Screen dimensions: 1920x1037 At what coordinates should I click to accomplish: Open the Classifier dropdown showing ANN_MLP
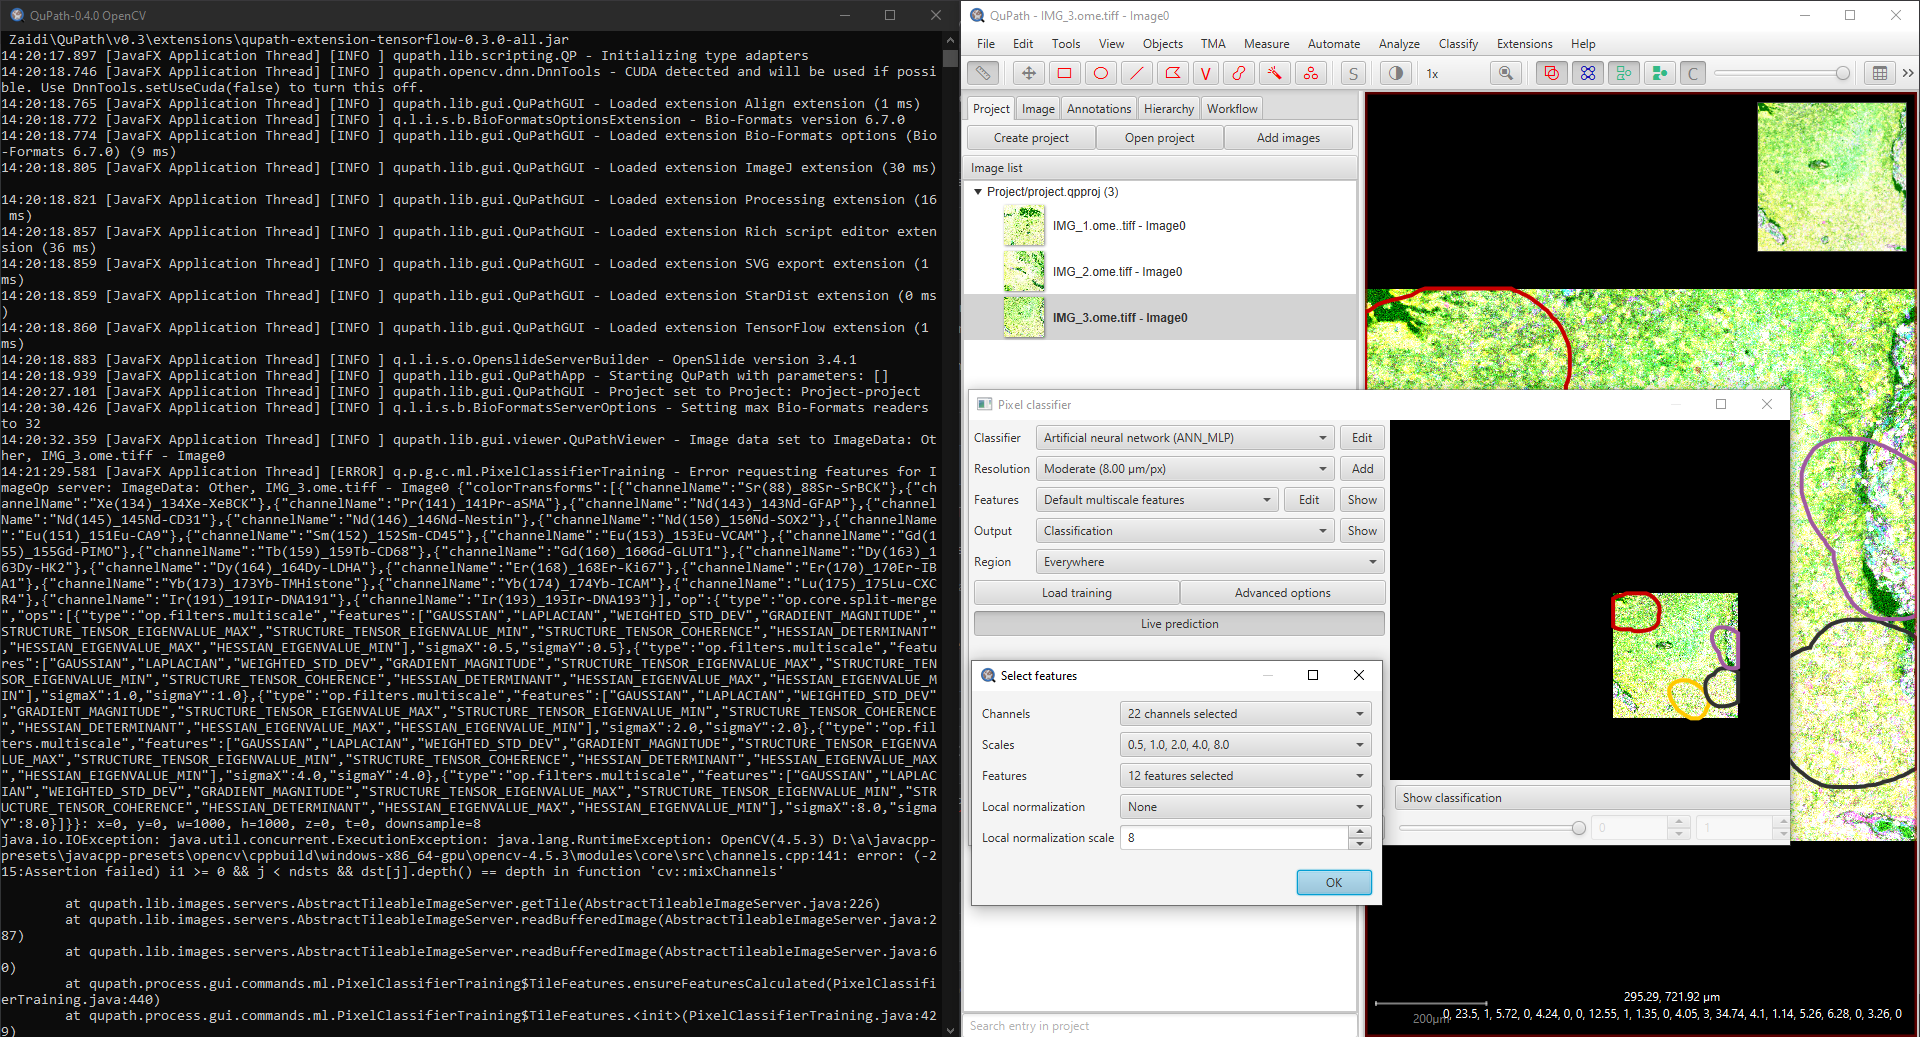(1184, 437)
